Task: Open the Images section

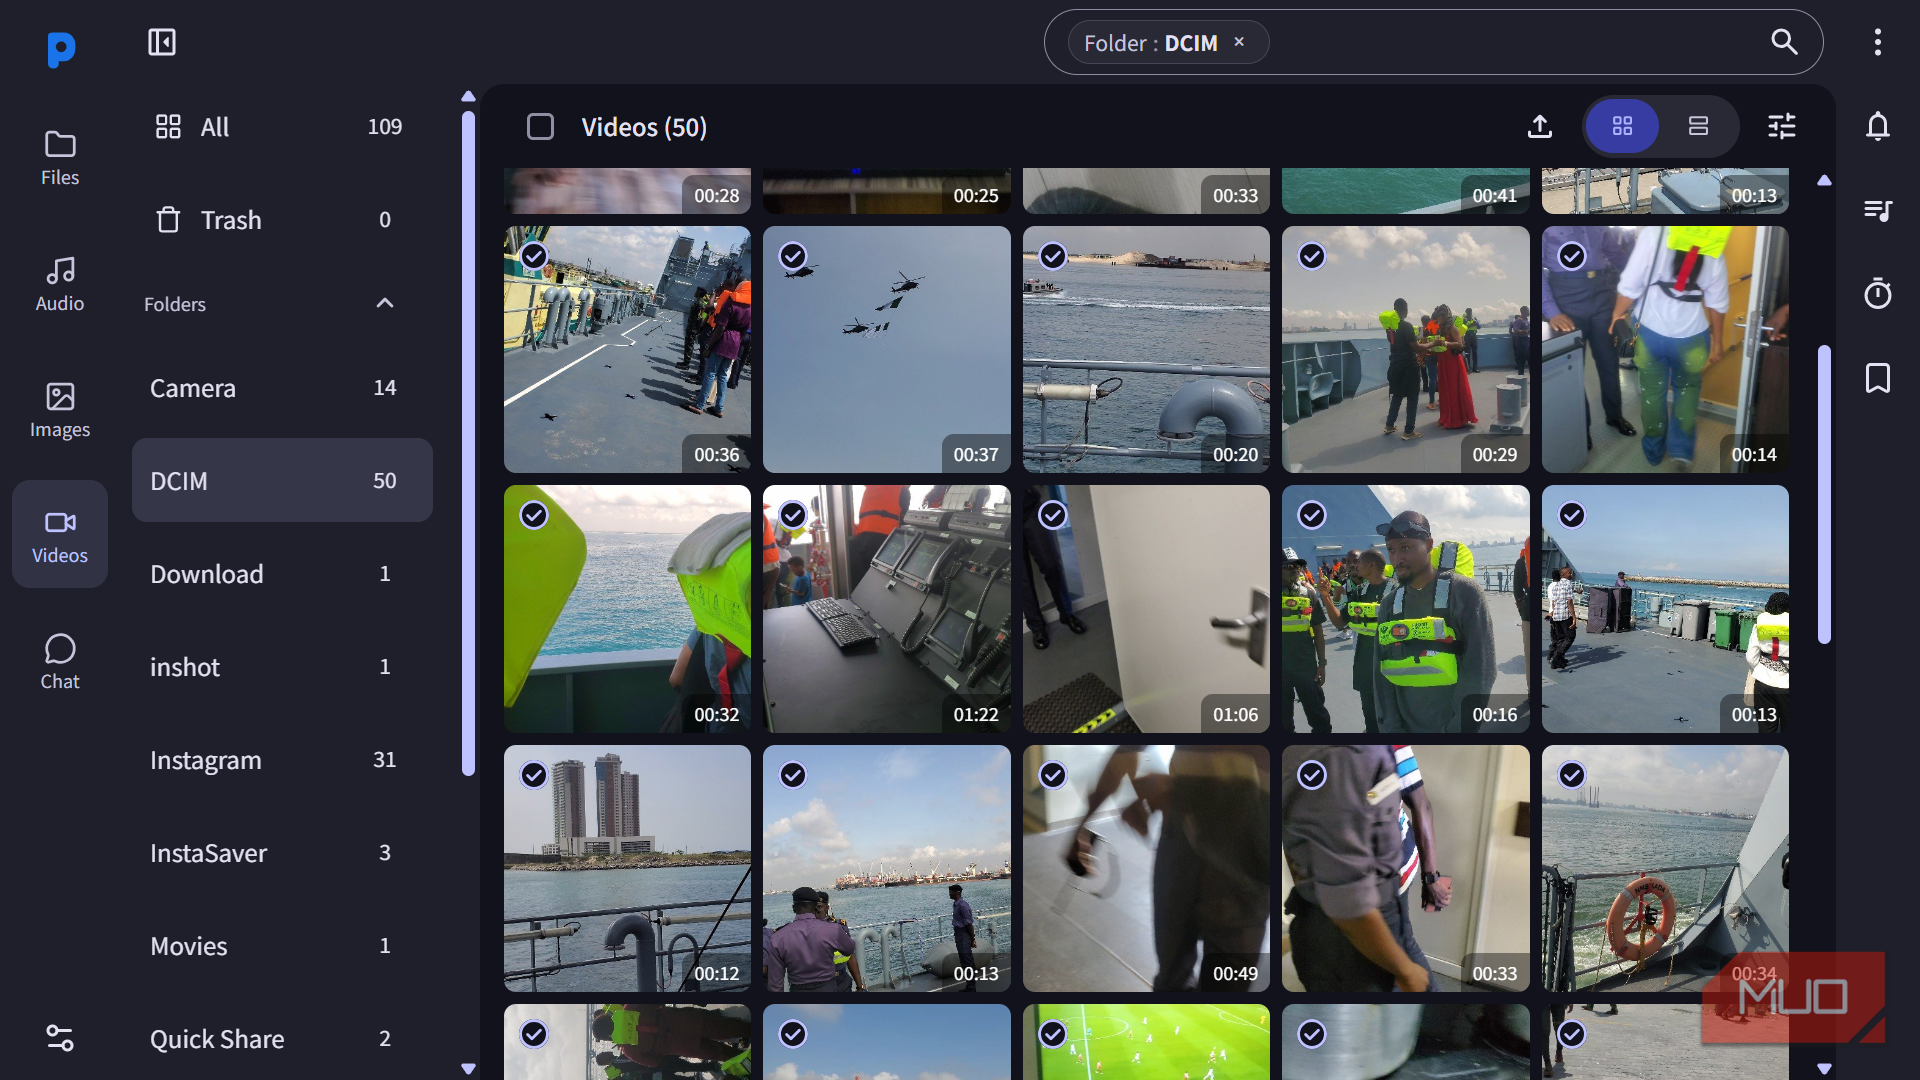Action: click(60, 410)
